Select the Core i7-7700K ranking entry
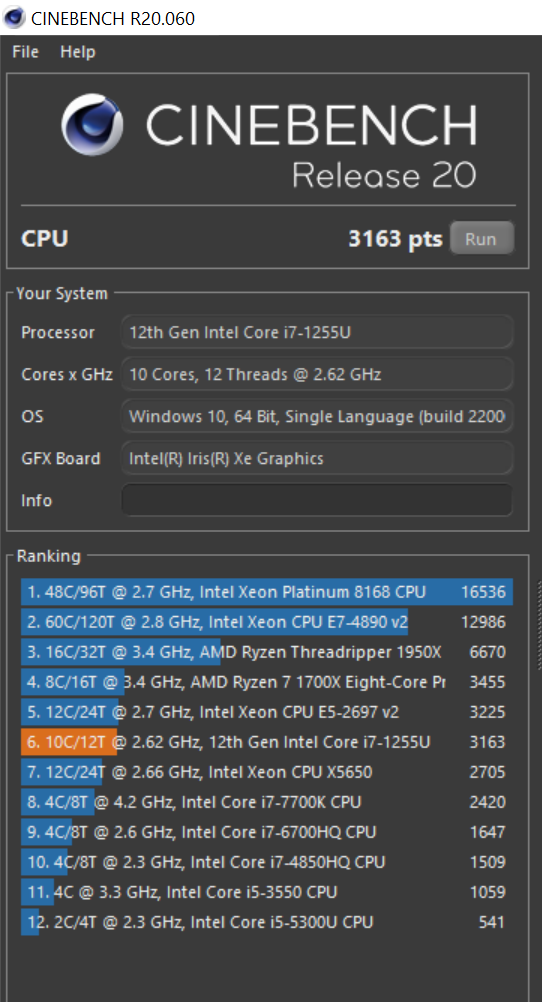Viewport: 542px width, 1002px height. 267,802
